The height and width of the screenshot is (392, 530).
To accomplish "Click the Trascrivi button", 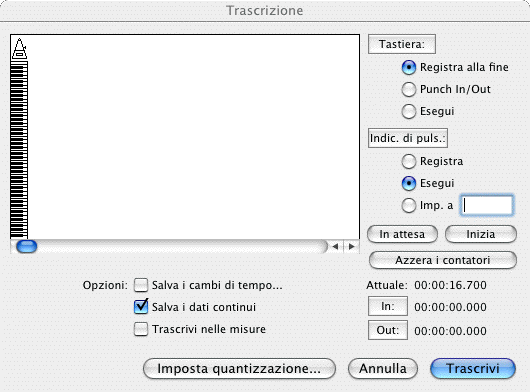I will 473,369.
